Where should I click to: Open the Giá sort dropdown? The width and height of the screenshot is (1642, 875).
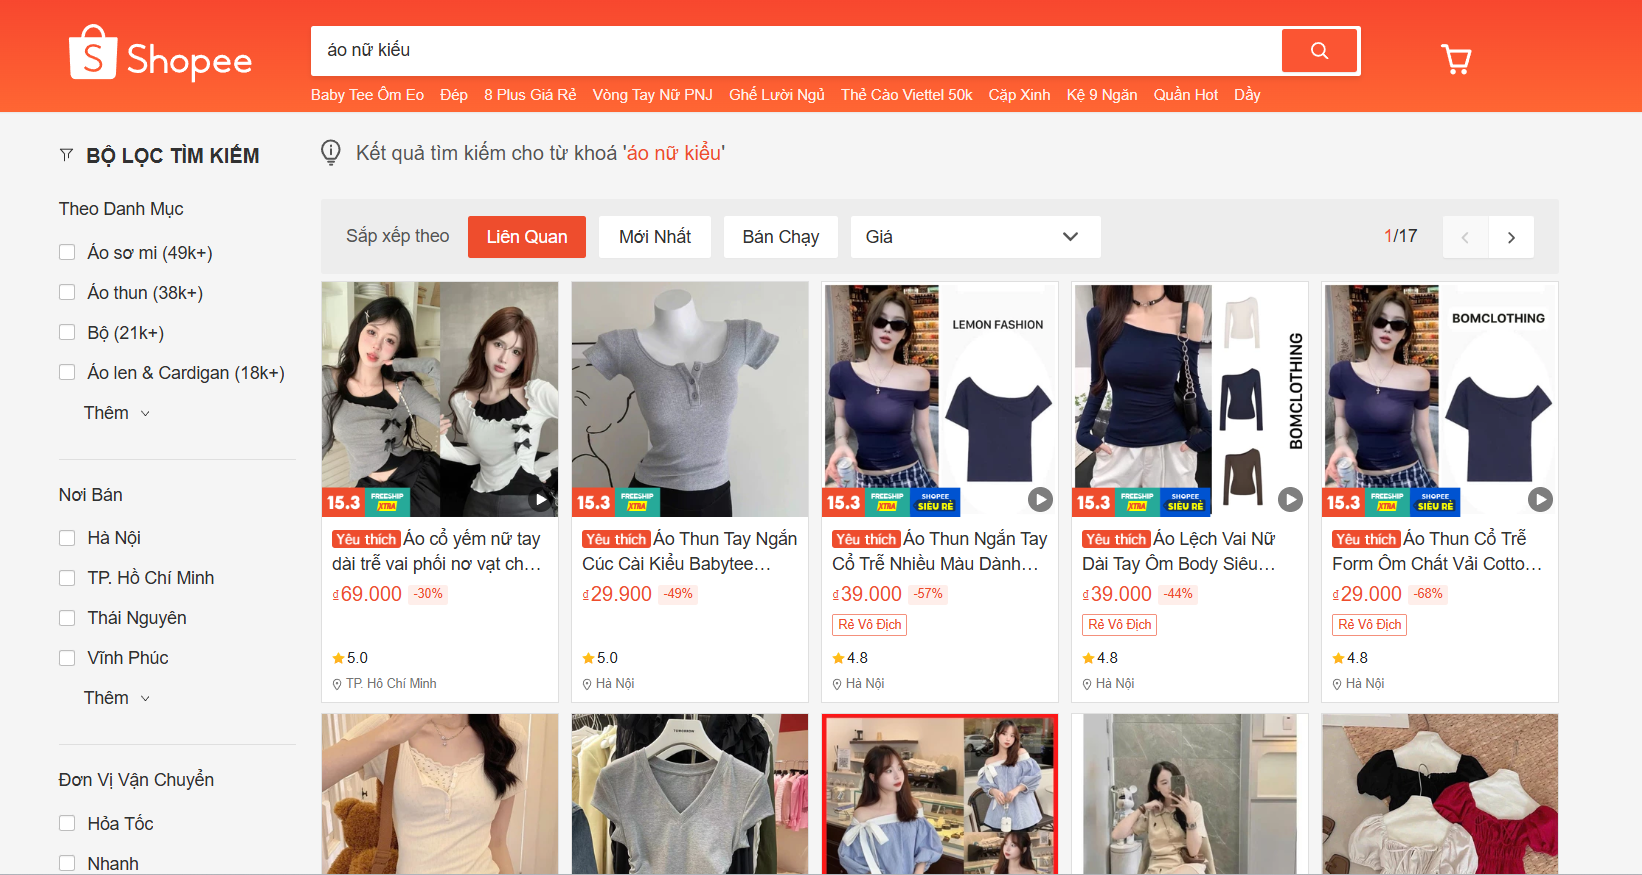[975, 237]
